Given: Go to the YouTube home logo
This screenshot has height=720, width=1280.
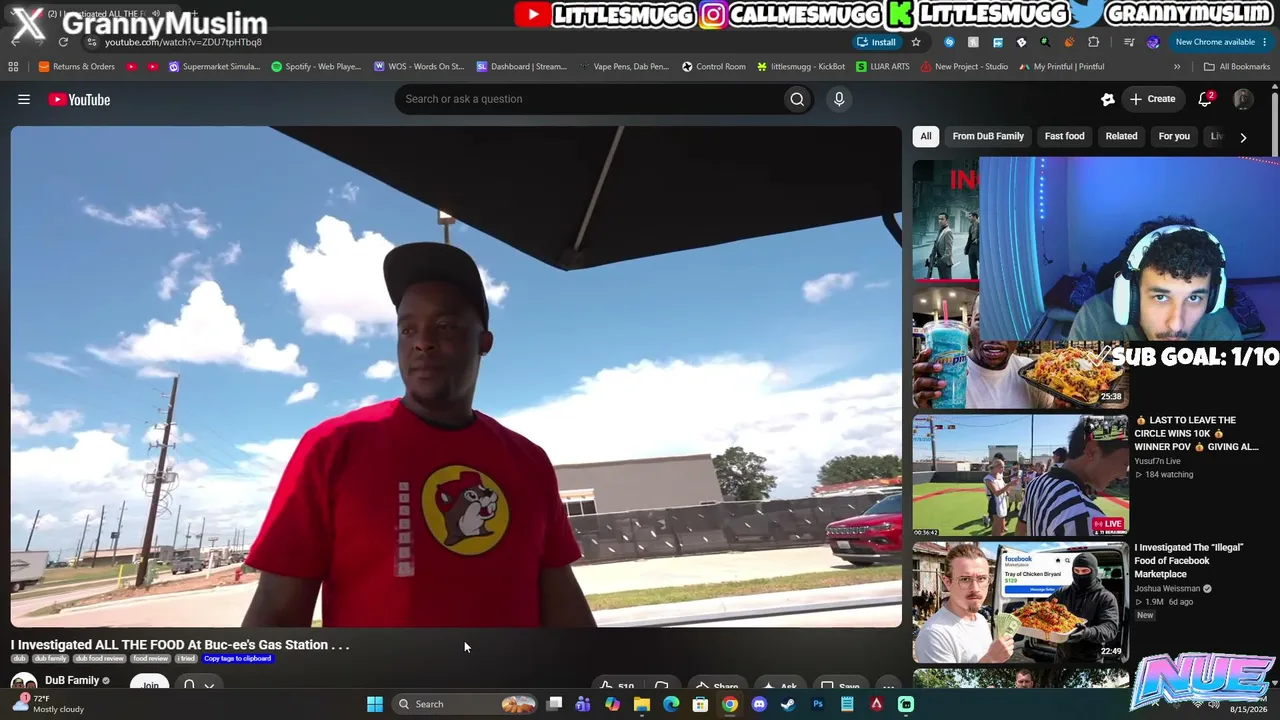Looking at the screenshot, I should point(79,99).
